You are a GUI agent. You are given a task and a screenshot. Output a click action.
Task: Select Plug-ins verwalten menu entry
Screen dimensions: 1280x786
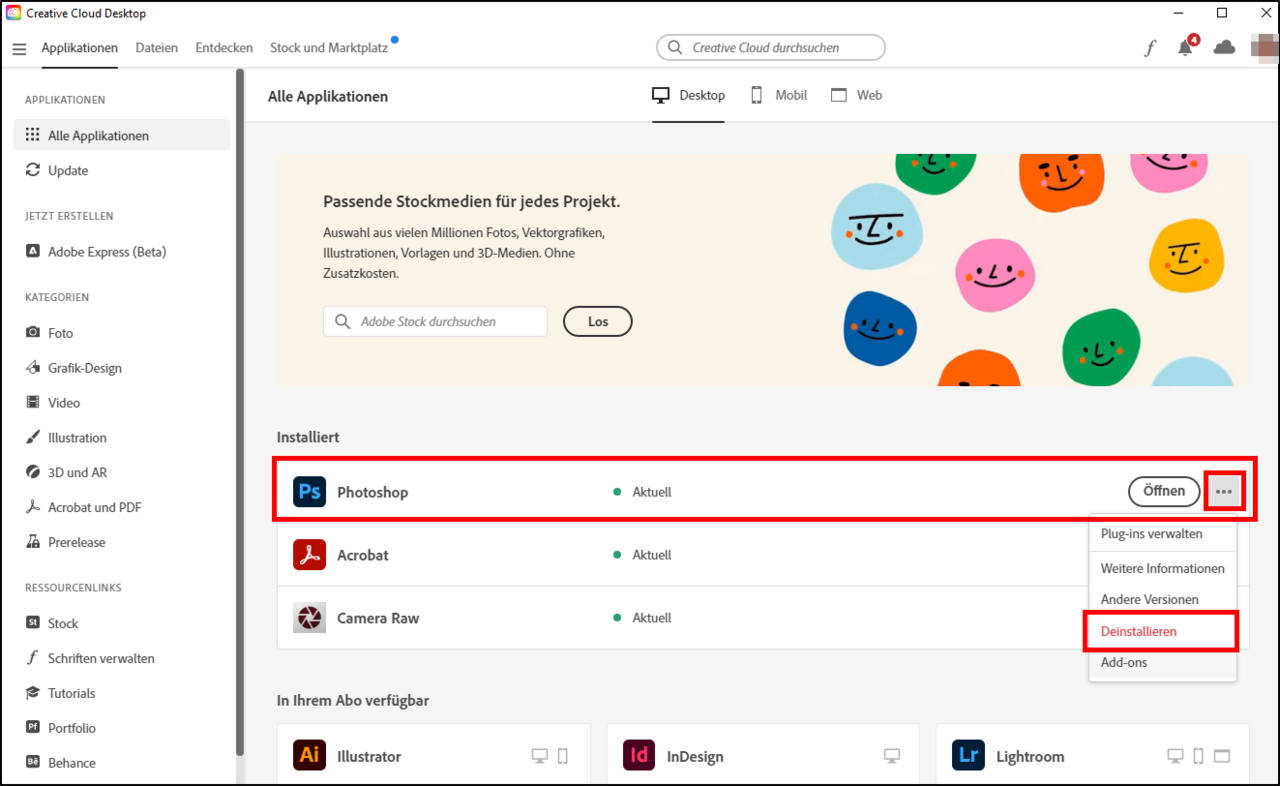1151,534
